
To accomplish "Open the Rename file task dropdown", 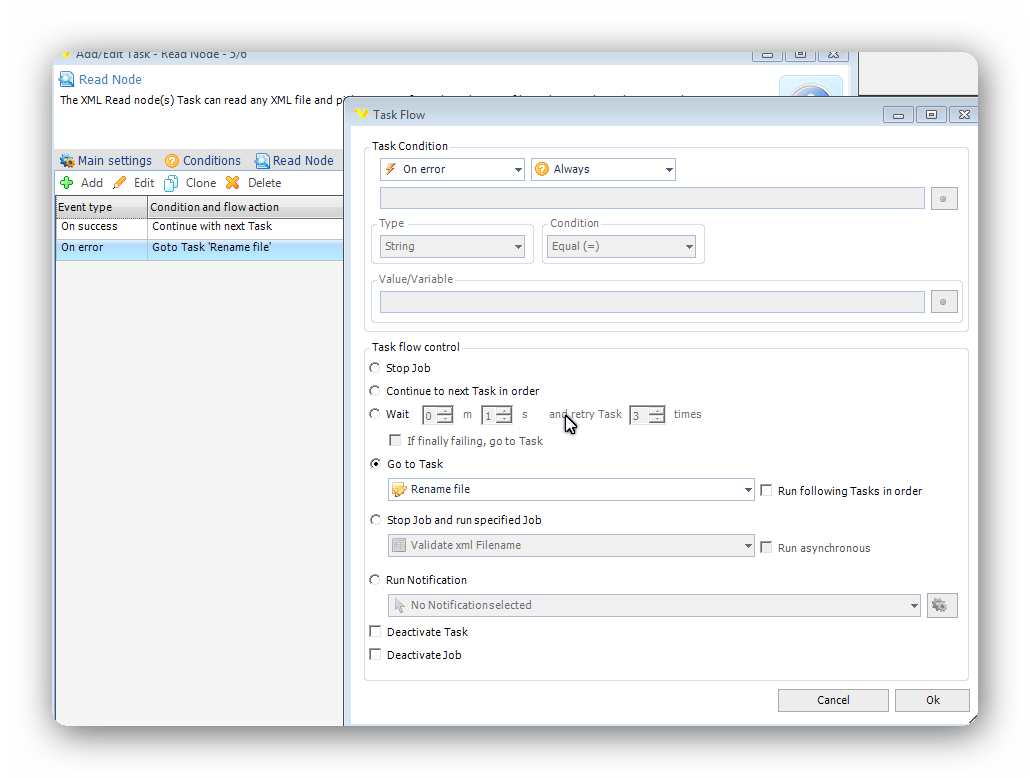I will (571, 490).
